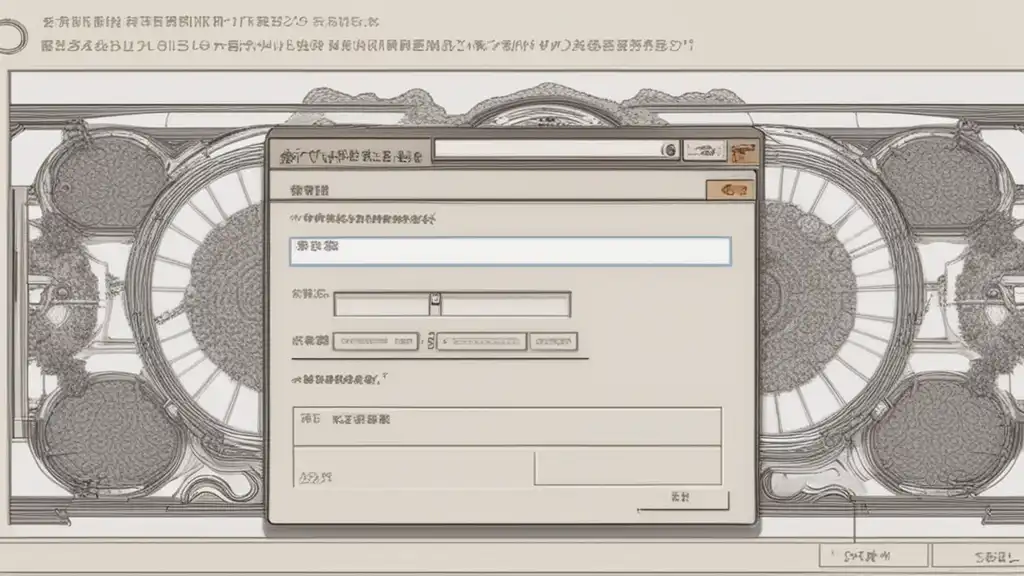Click the wide upper row of the lower table
This screenshot has height=576, width=1024.
[507, 426]
